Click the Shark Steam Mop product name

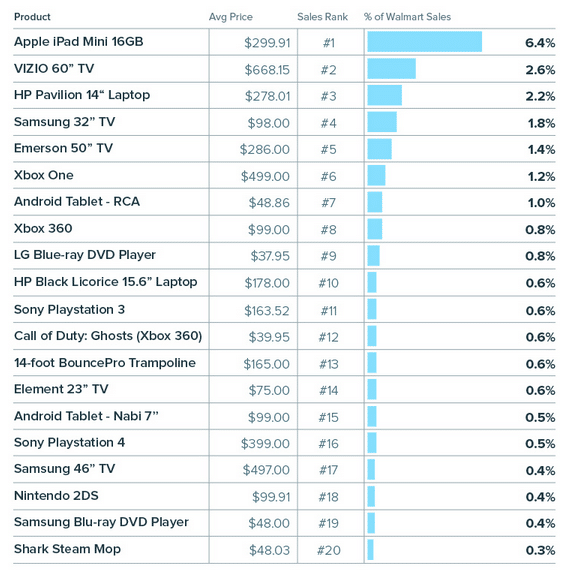click(x=67, y=549)
